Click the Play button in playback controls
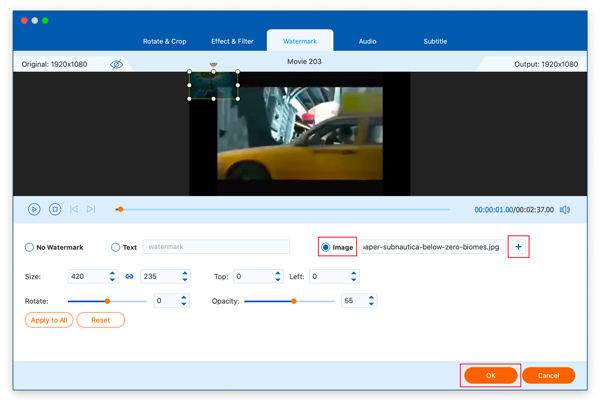The width and height of the screenshot is (600, 405). click(34, 209)
